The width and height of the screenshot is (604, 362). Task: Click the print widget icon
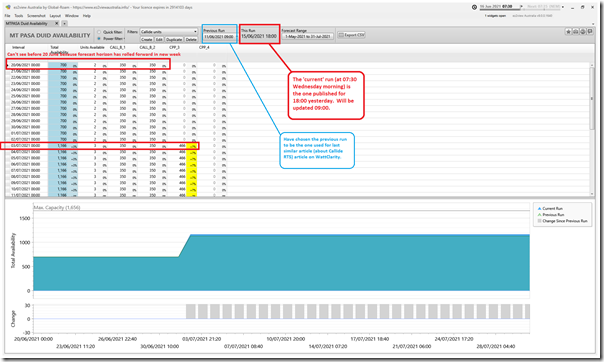(575, 32)
